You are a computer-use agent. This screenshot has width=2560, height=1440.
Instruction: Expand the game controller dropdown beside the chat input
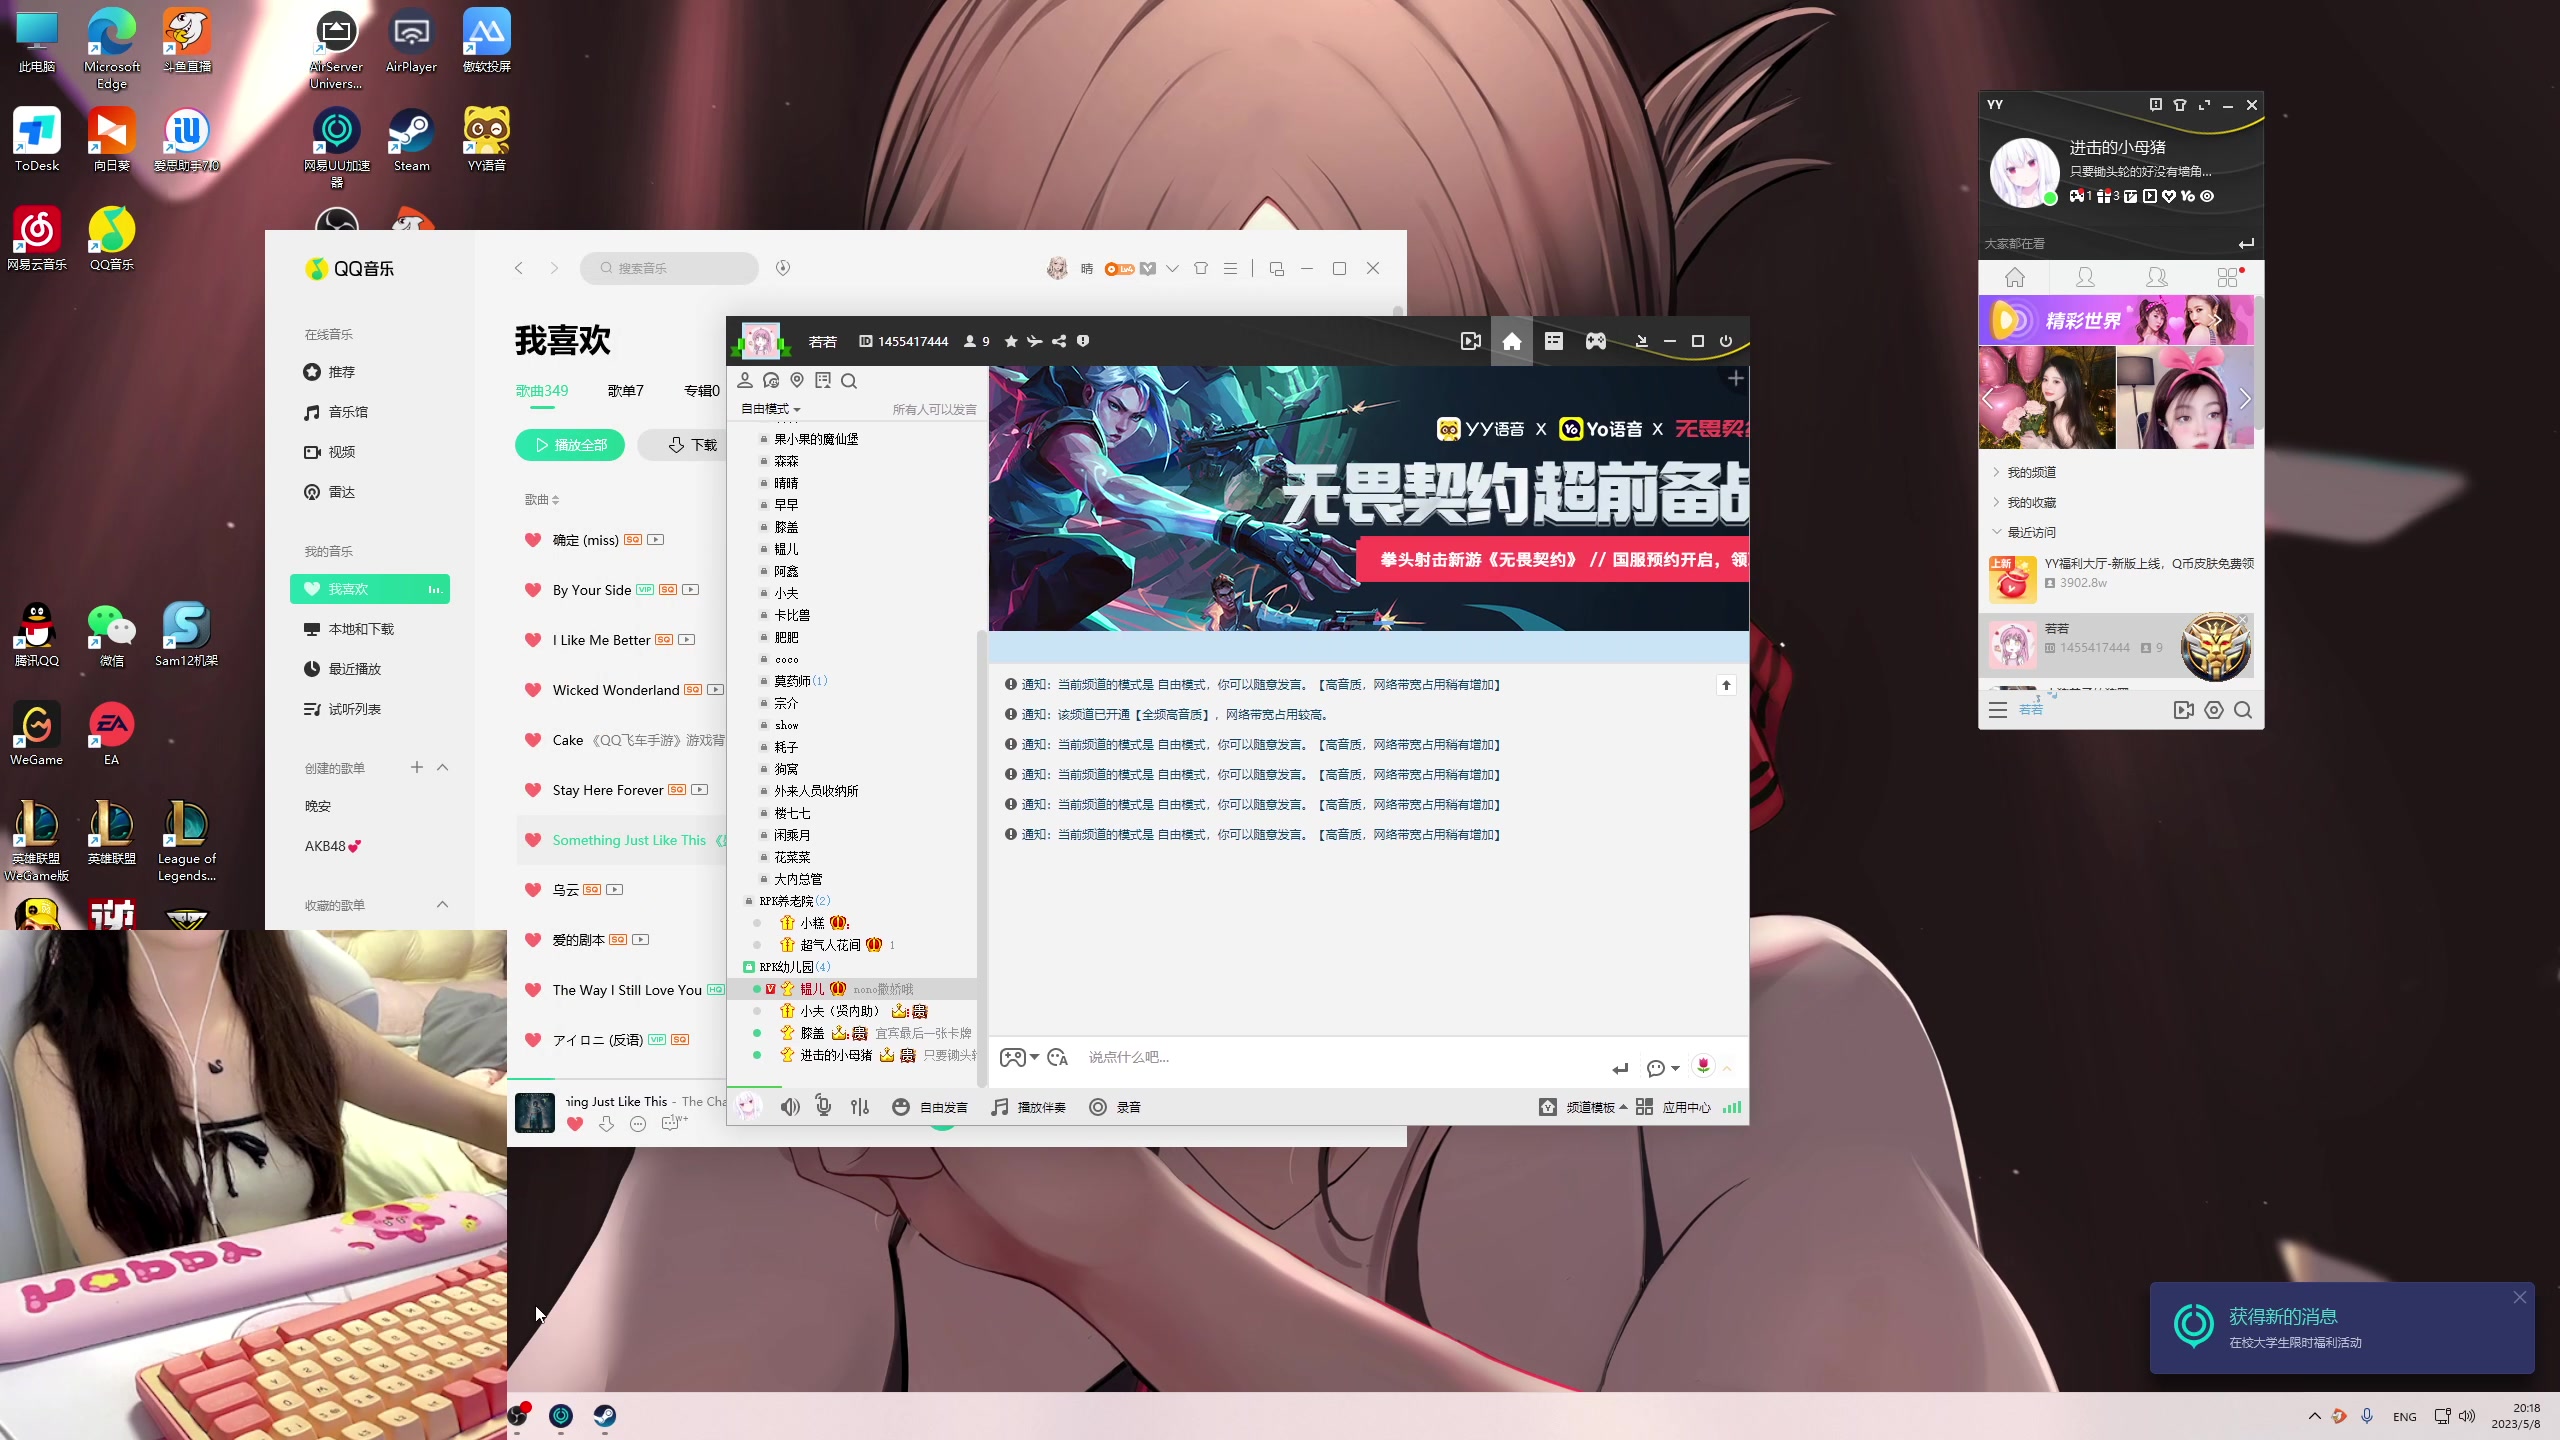[x=1034, y=1057]
